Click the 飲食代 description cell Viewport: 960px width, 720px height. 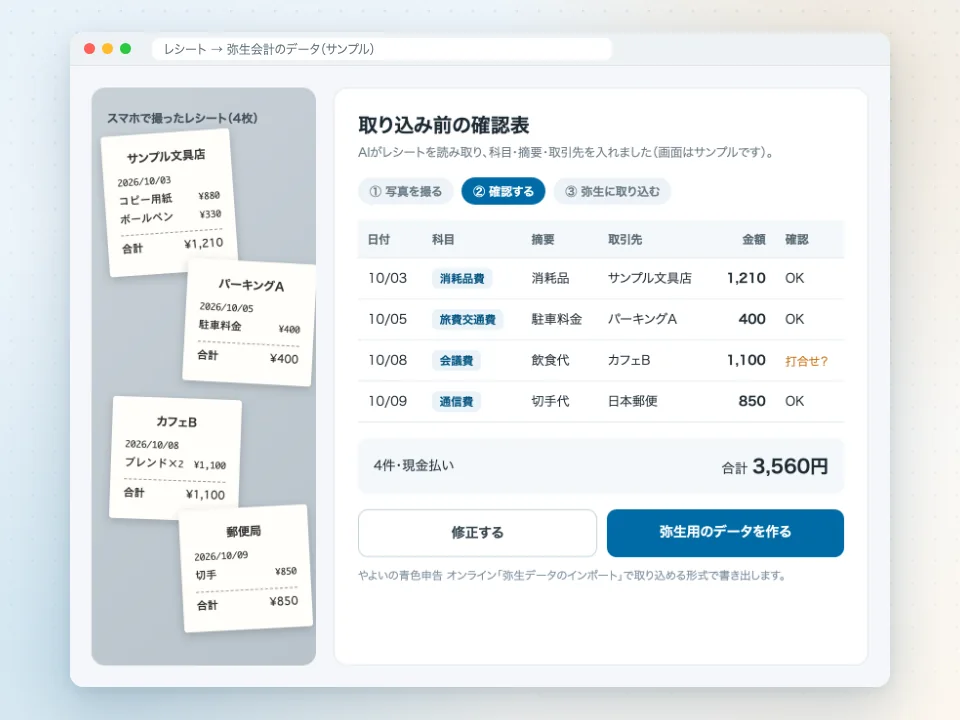(550, 360)
